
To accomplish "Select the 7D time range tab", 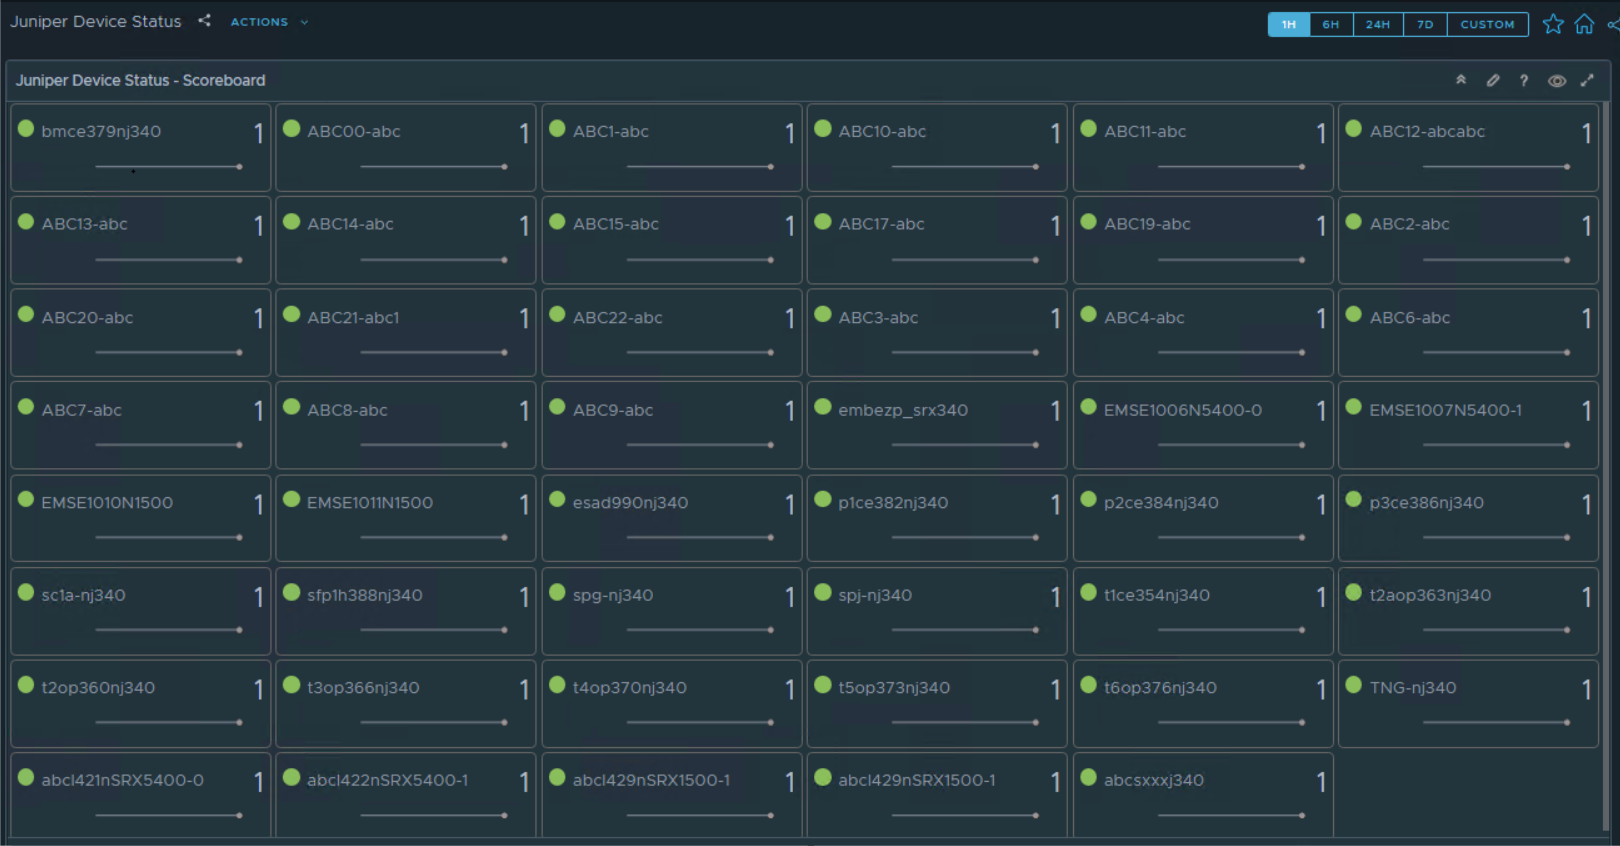I will tap(1425, 24).
